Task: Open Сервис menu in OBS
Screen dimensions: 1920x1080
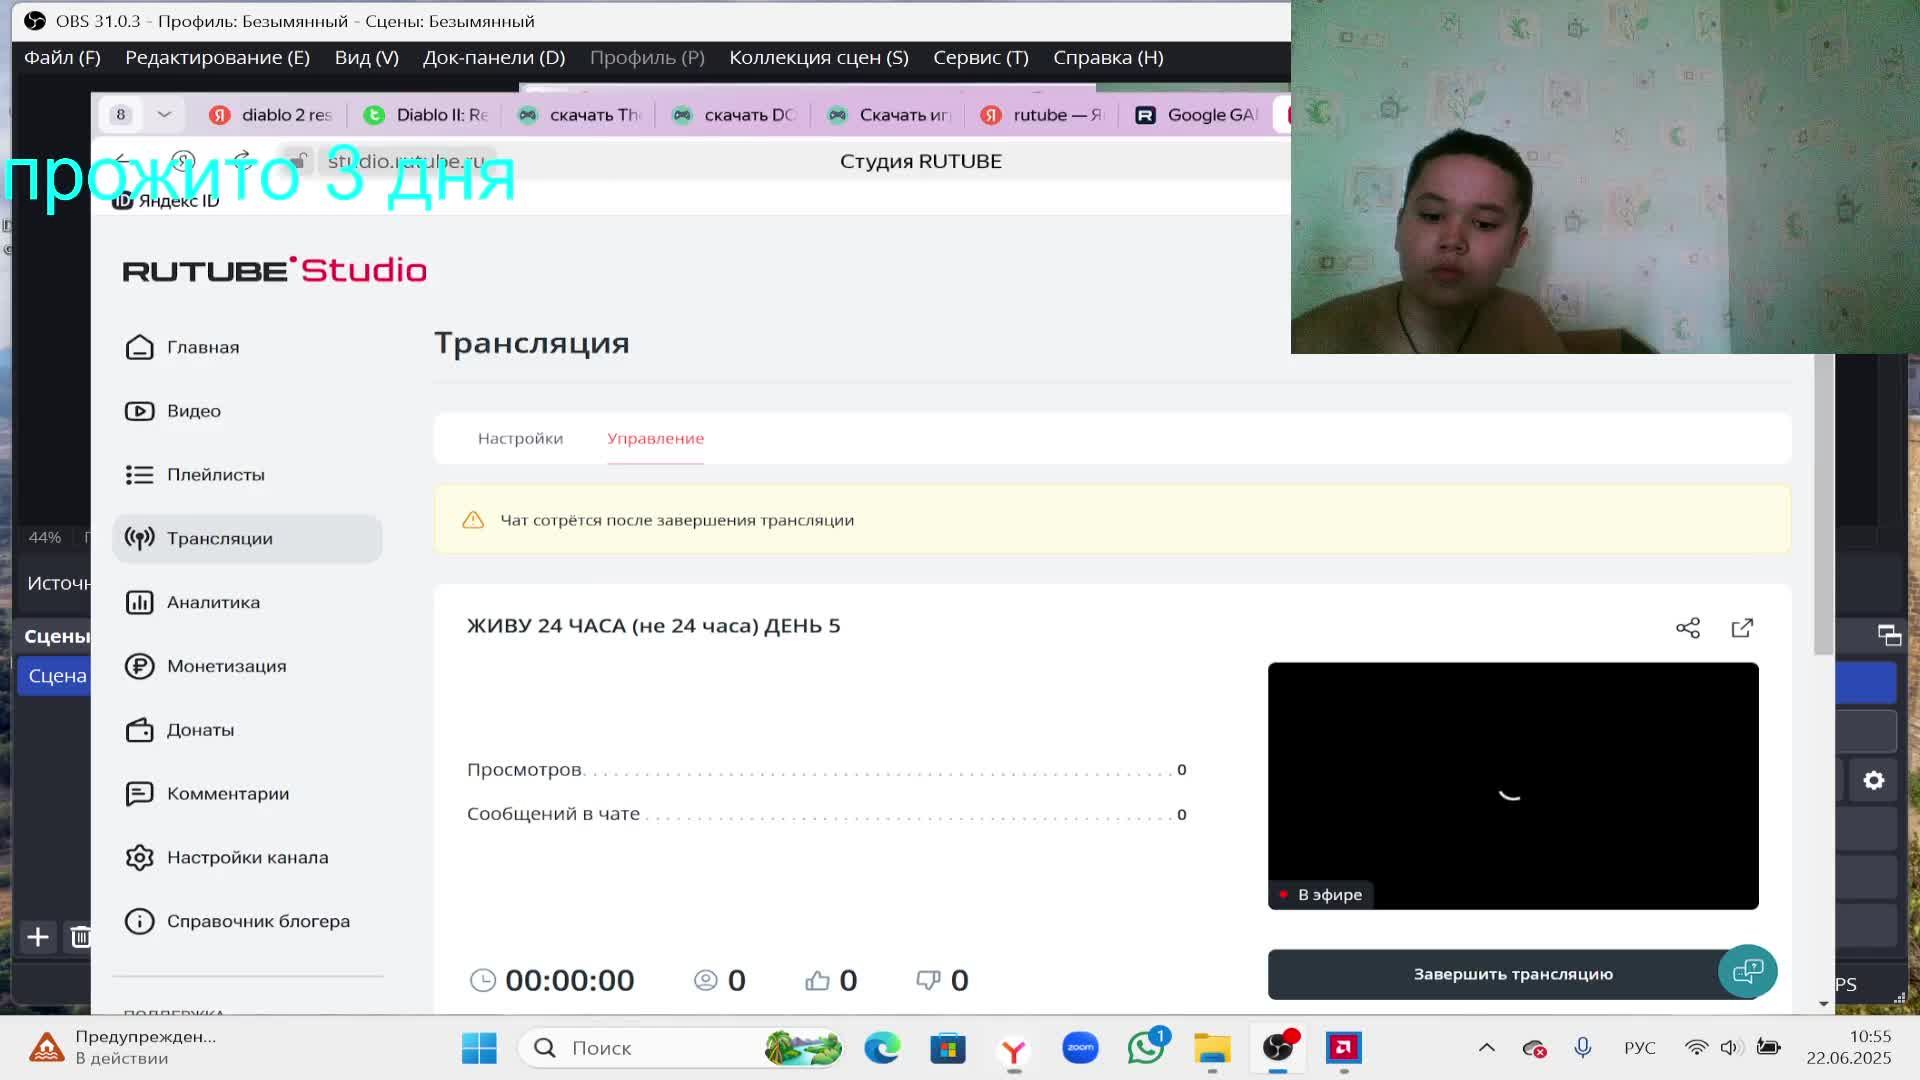Action: [981, 58]
